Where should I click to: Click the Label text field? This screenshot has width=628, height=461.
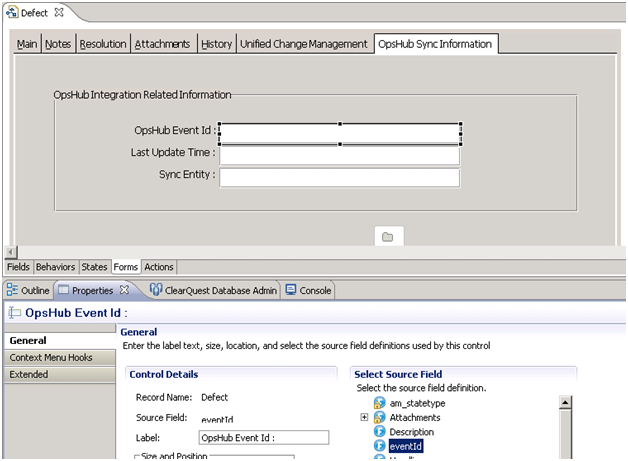[x=264, y=437]
